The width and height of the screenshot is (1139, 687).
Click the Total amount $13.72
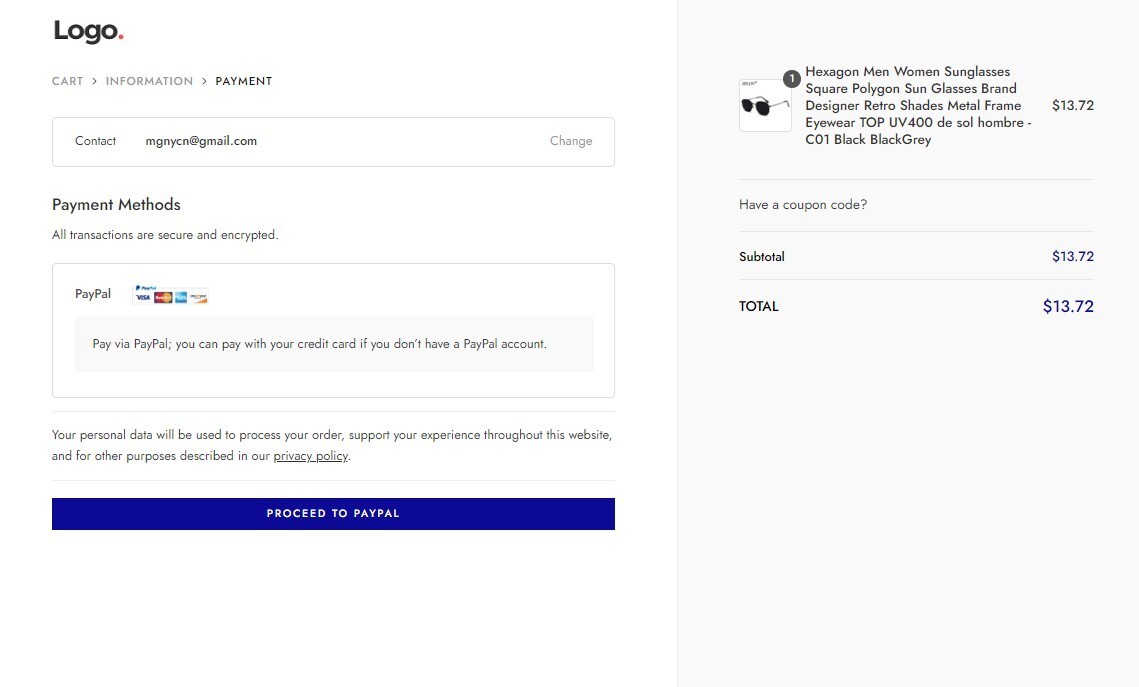(x=1068, y=306)
